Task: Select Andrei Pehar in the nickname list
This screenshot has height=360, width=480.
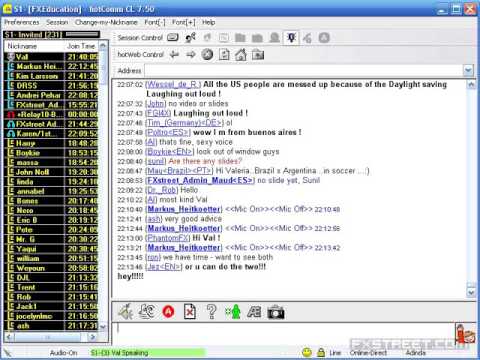Action: click(x=52, y=95)
